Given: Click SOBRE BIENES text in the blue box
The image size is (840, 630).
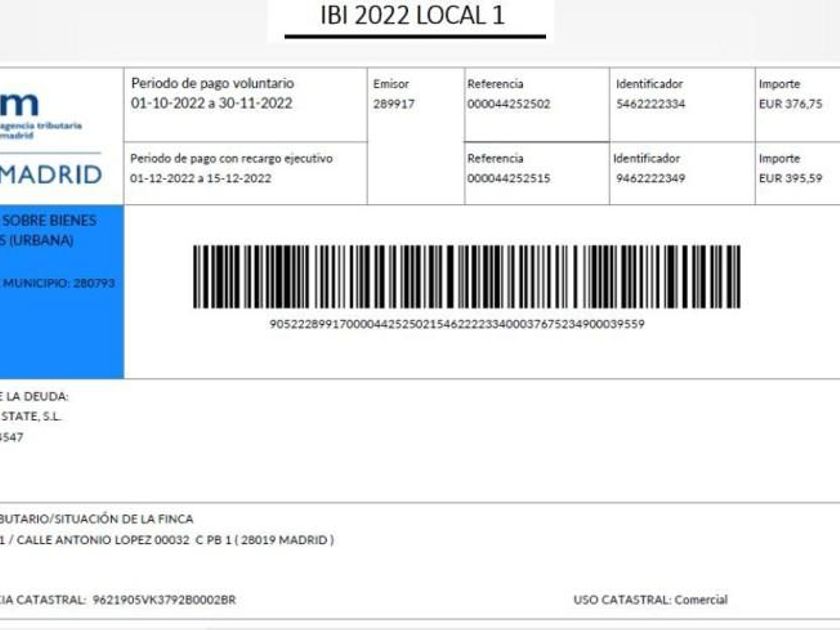Looking at the screenshot, I should click(x=50, y=220).
